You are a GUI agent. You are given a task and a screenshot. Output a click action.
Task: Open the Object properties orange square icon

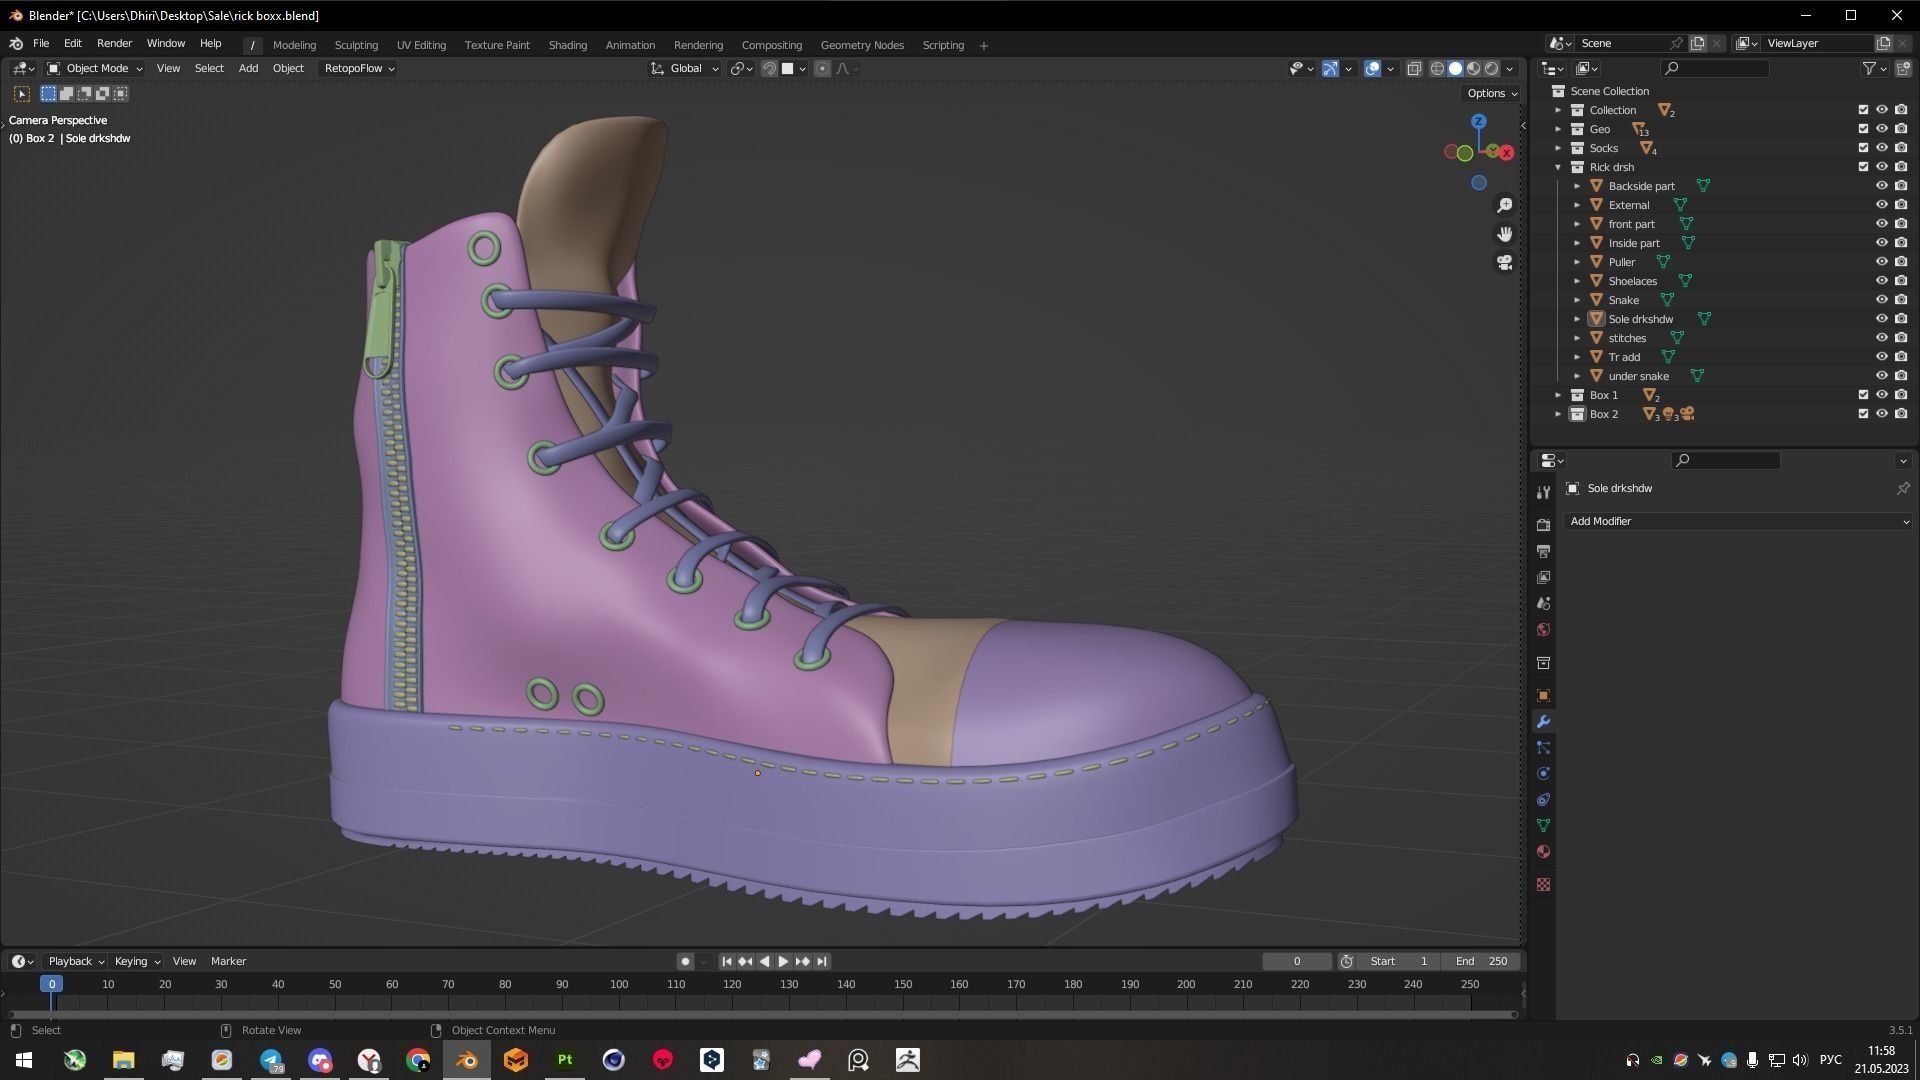pyautogui.click(x=1543, y=696)
